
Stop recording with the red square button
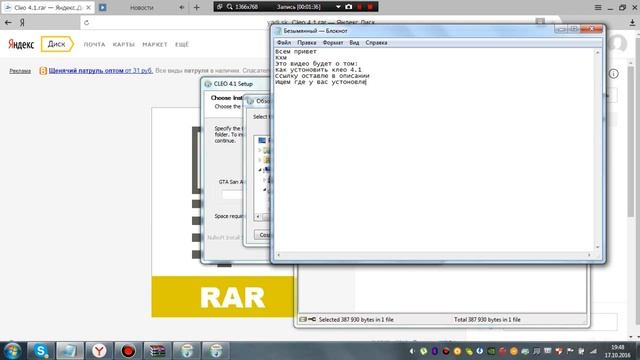(x=370, y=7)
